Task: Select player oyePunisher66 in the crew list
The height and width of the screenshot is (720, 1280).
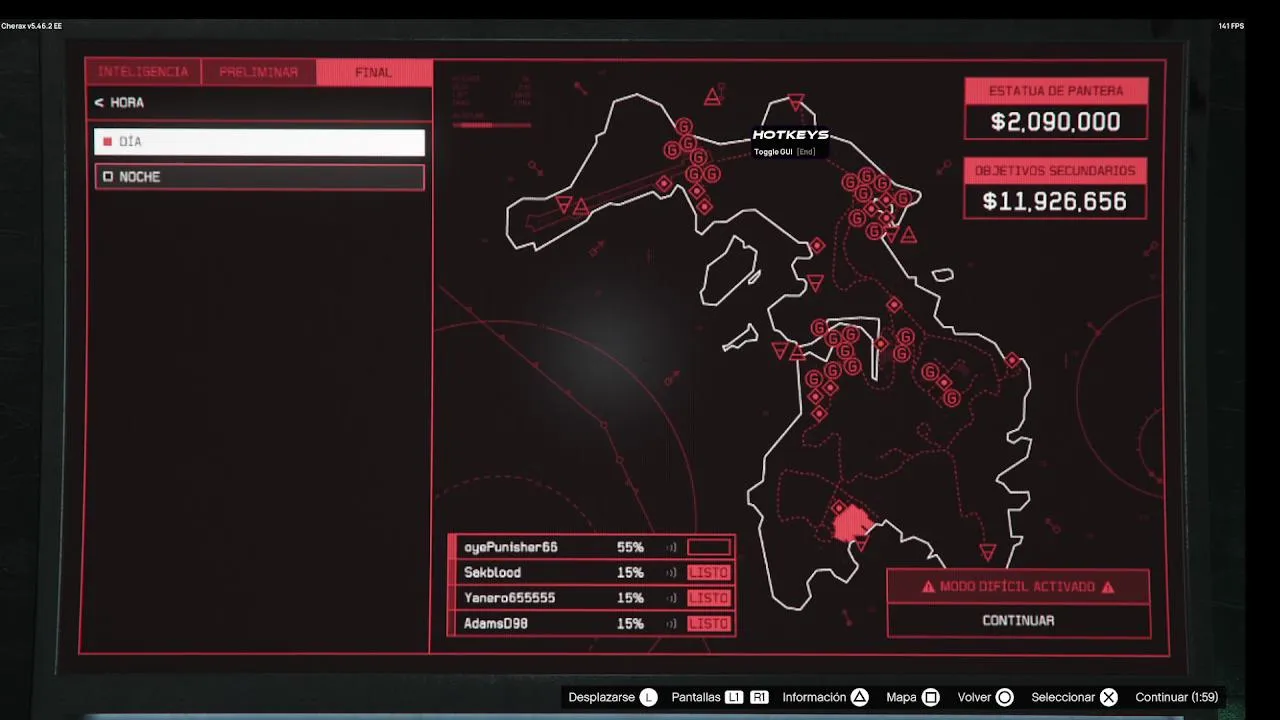Action: (x=511, y=547)
